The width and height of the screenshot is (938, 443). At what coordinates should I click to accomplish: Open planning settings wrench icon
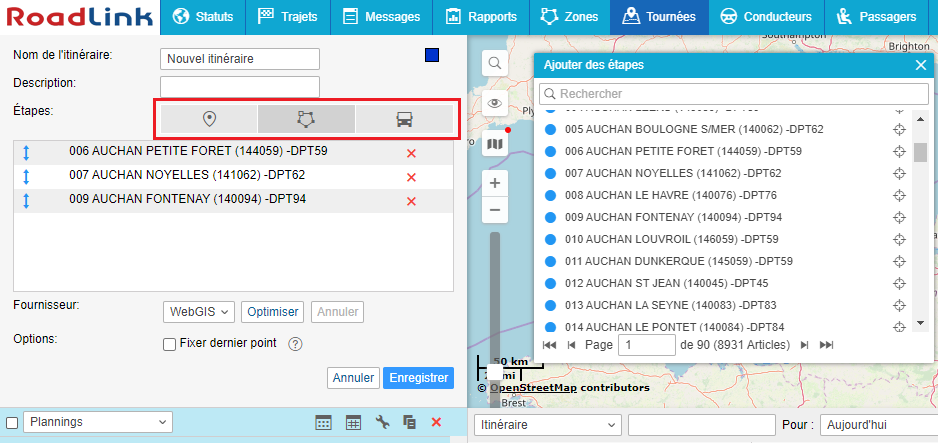click(382, 422)
